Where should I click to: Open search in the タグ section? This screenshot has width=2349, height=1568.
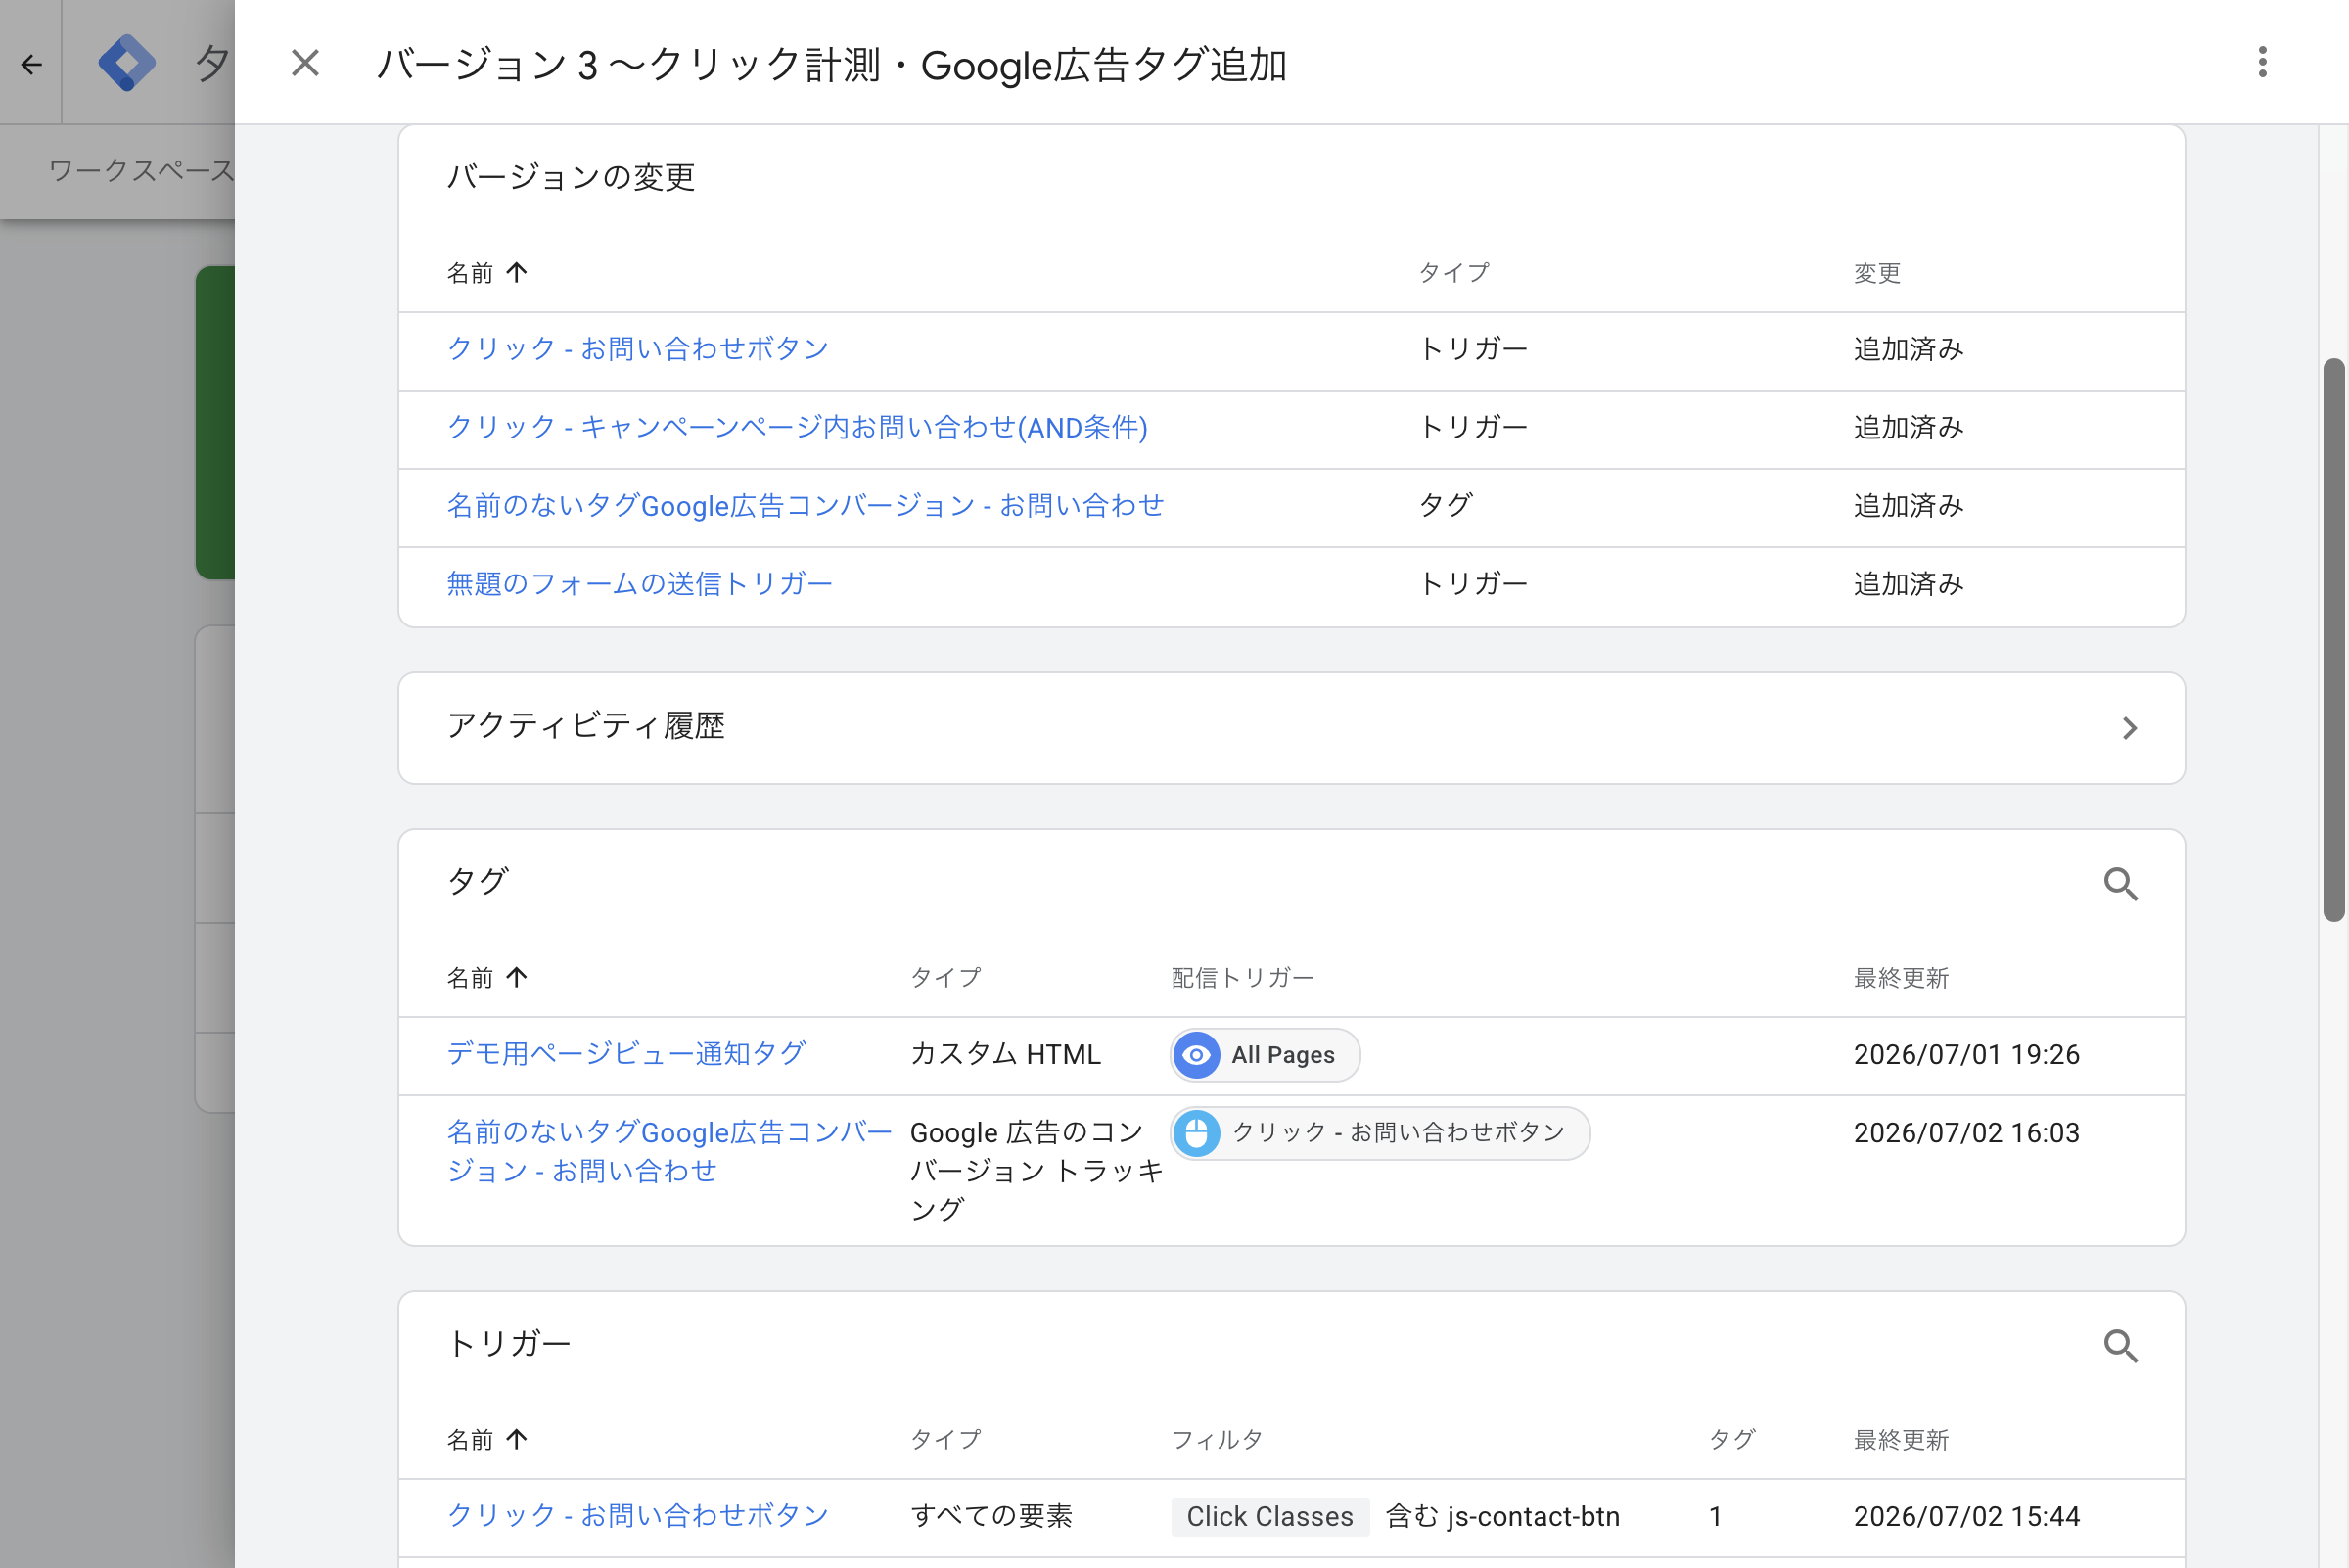(2120, 884)
